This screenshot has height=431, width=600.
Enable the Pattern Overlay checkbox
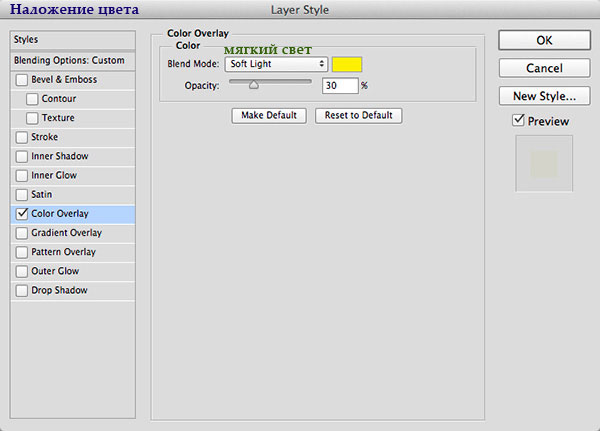tap(21, 252)
